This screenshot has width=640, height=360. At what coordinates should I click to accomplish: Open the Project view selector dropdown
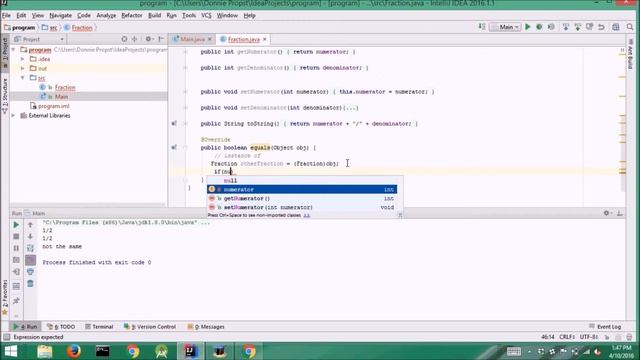(x=39, y=39)
